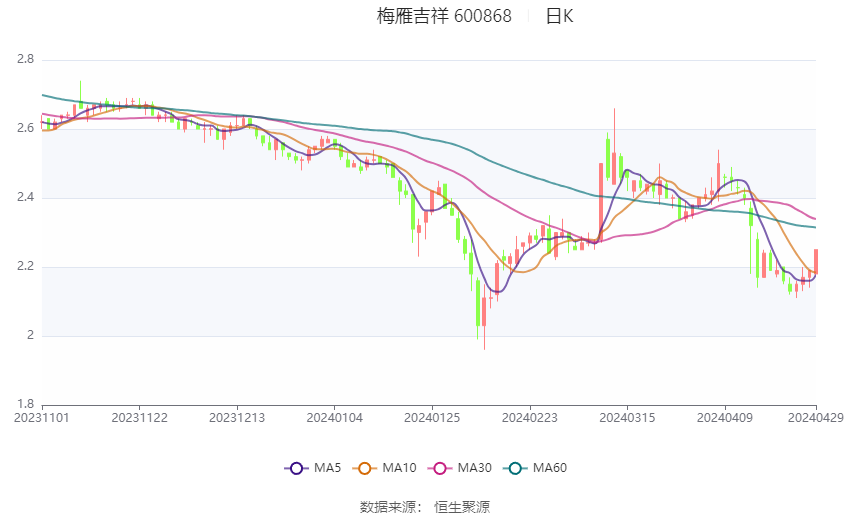Click the 20231101 x-axis date label
The height and width of the screenshot is (517, 850).
42,418
